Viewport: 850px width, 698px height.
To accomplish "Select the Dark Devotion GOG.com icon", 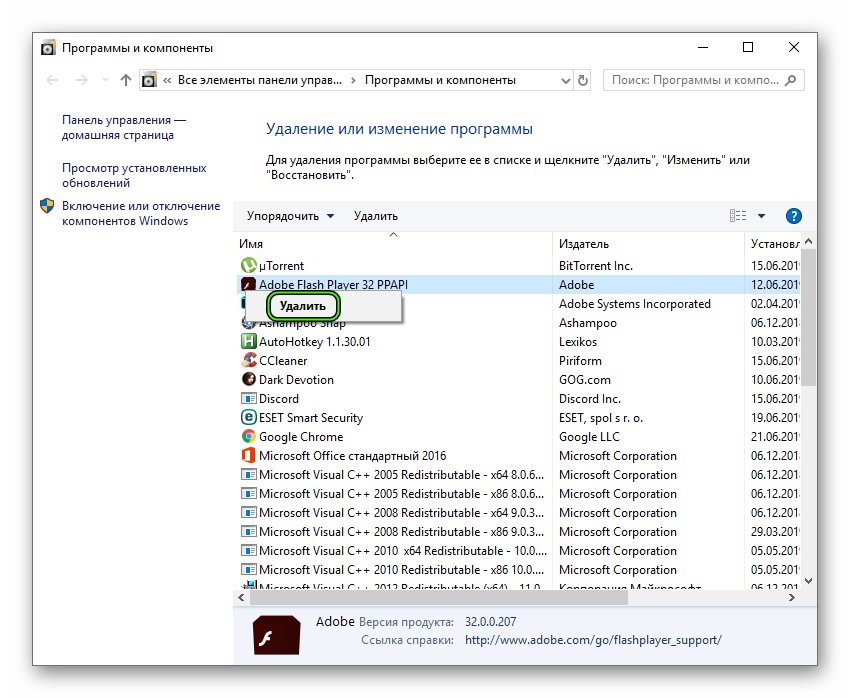I will (x=248, y=379).
